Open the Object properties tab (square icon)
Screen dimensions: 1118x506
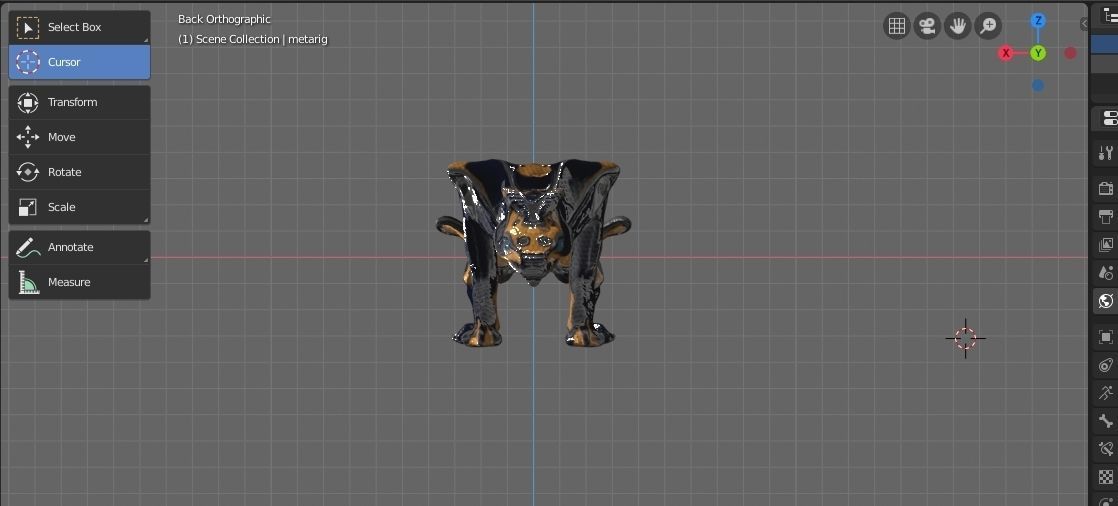pos(1106,336)
